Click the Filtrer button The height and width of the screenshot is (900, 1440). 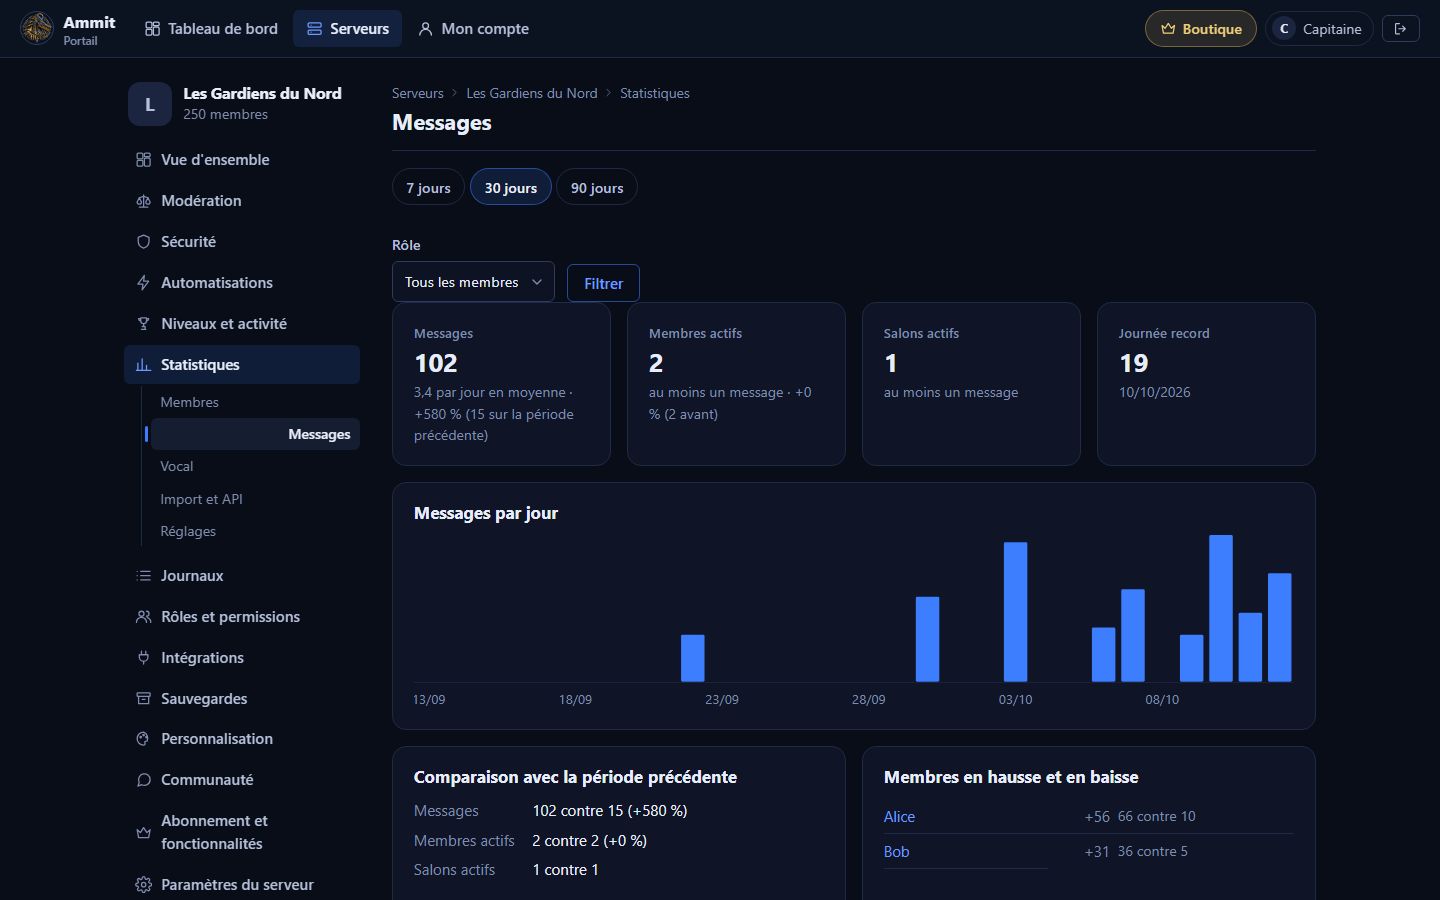click(603, 283)
